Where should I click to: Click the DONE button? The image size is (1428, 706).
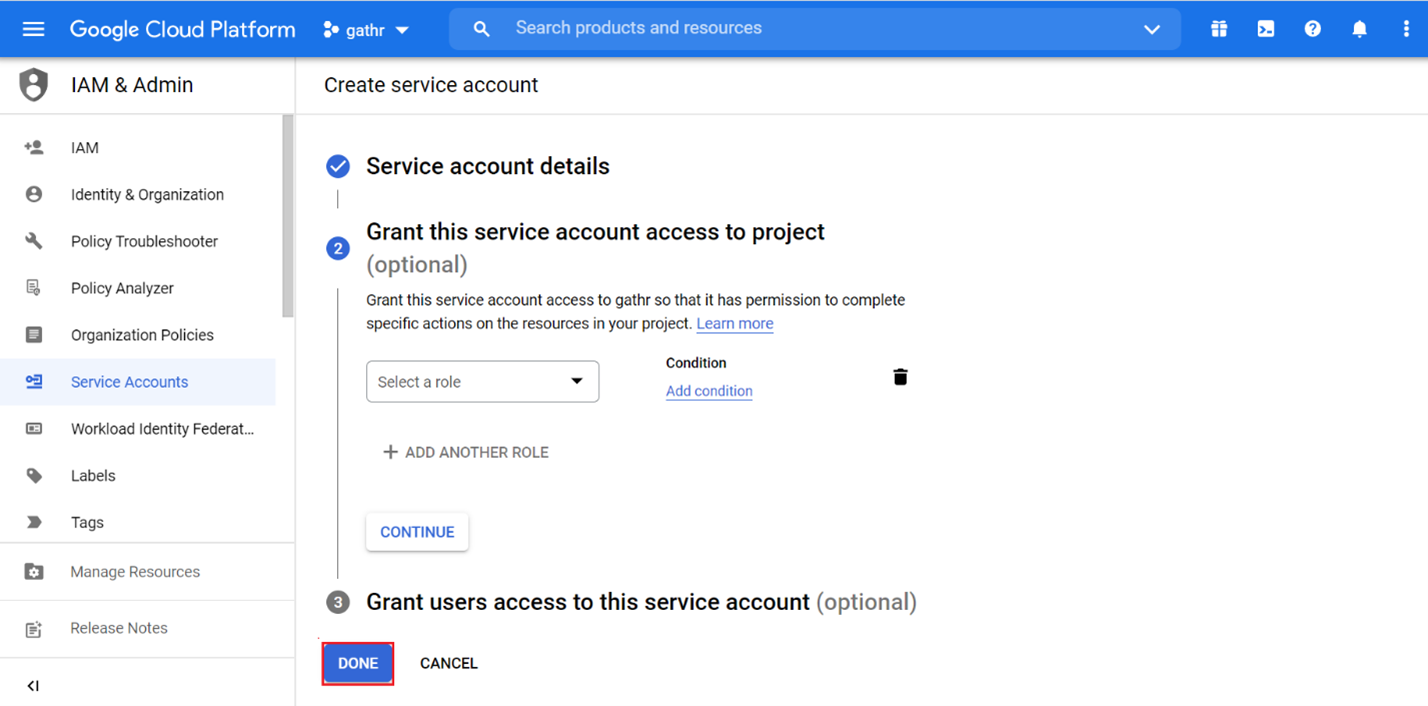(x=357, y=662)
